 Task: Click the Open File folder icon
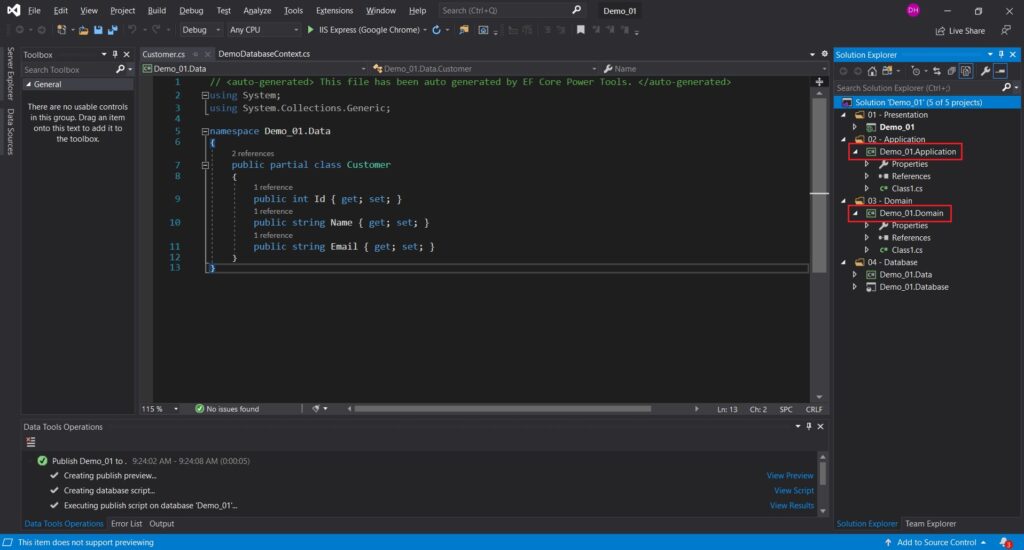84,30
